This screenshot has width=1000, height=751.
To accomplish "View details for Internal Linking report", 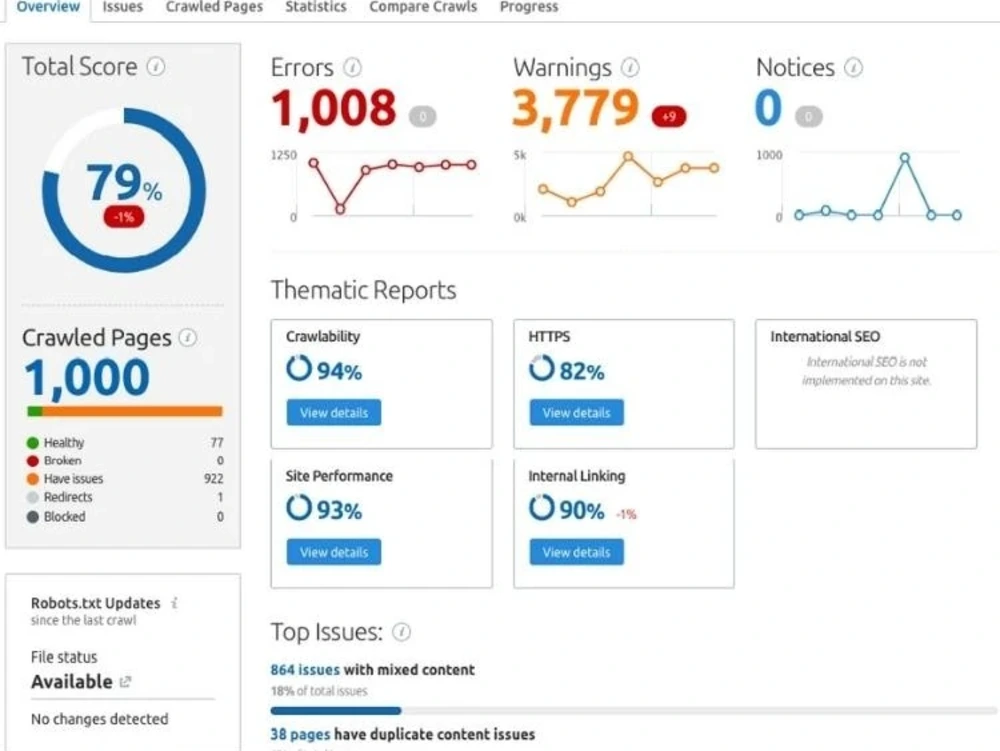I will pos(577,552).
